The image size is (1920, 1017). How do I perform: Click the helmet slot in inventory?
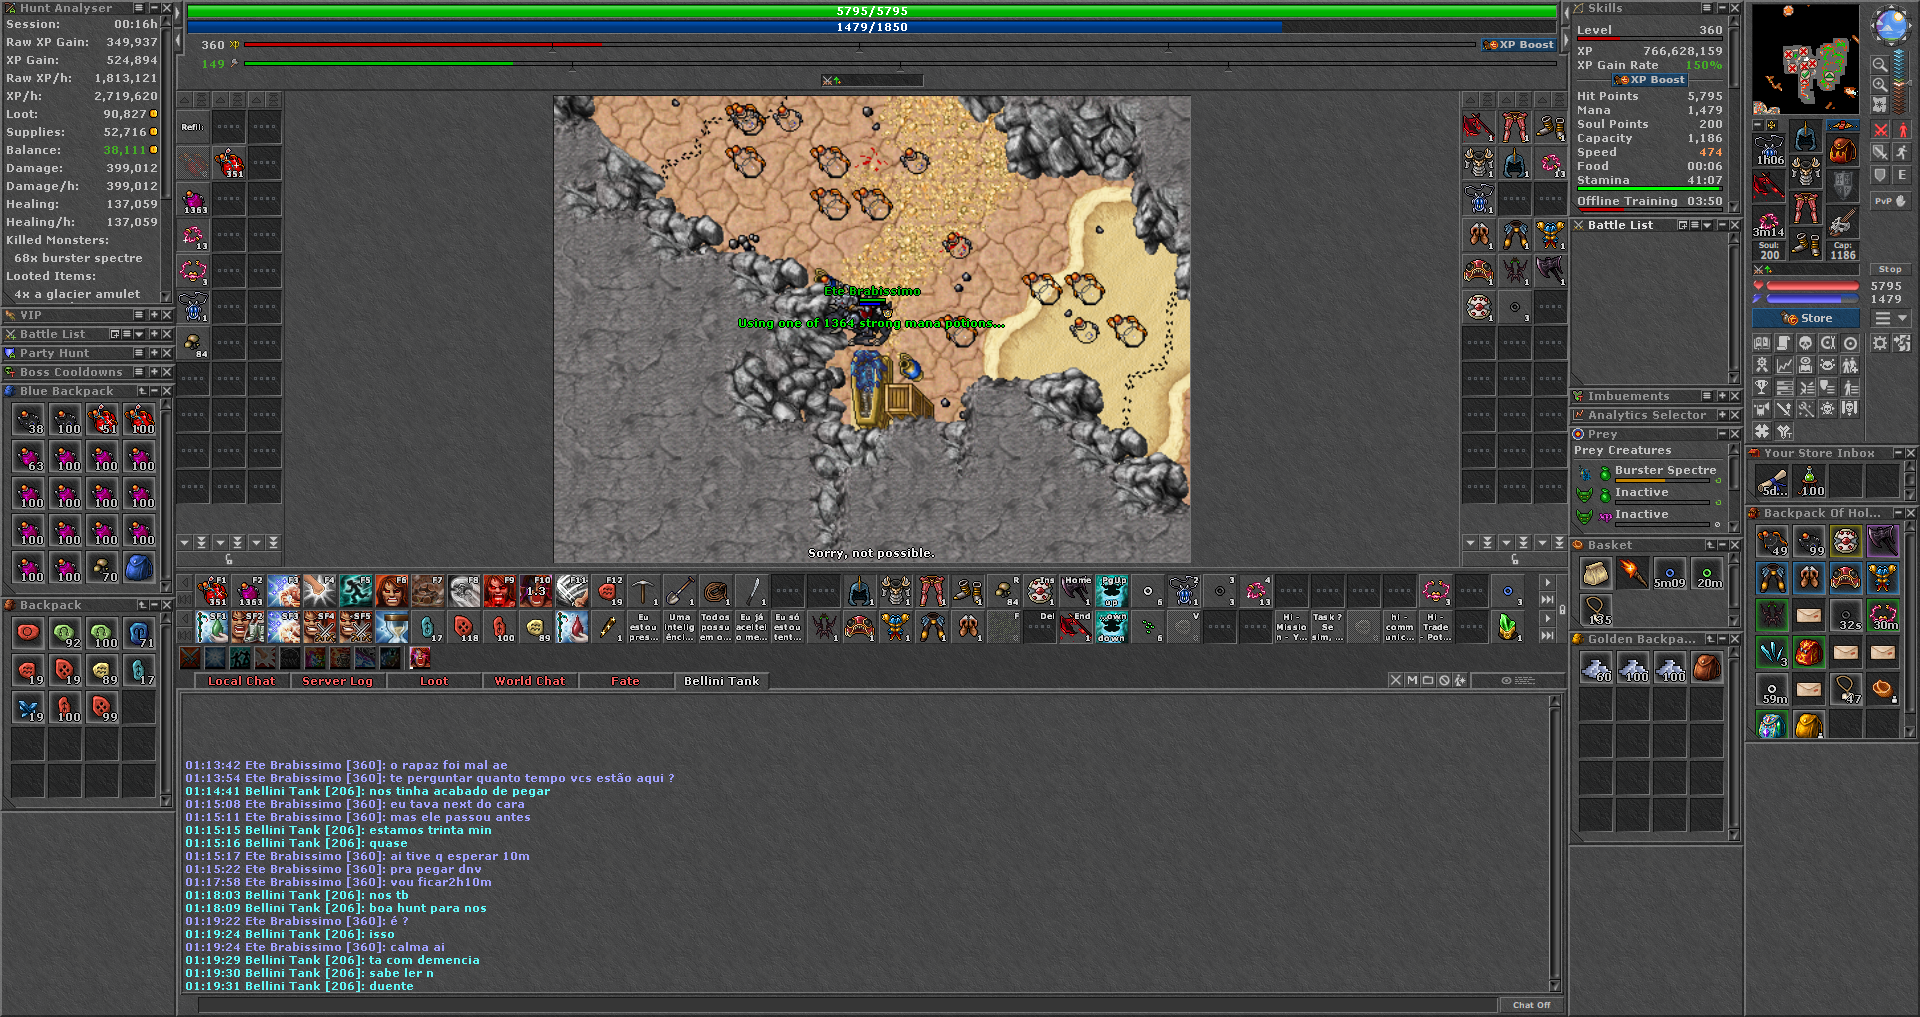[x=1805, y=137]
